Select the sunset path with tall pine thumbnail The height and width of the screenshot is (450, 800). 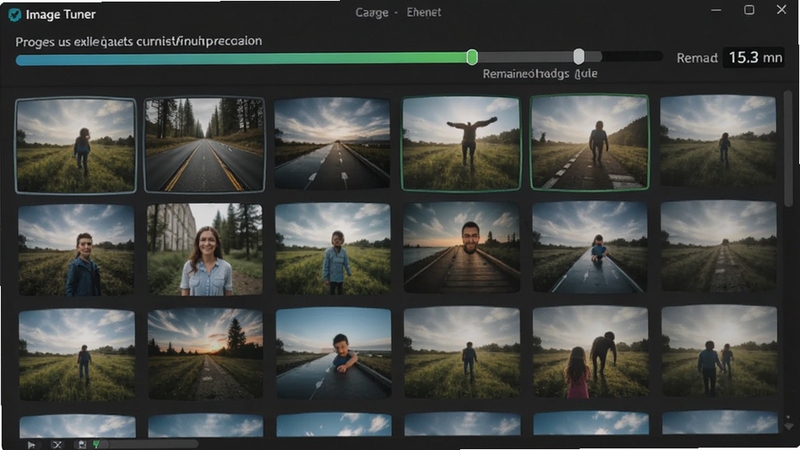click(x=205, y=354)
